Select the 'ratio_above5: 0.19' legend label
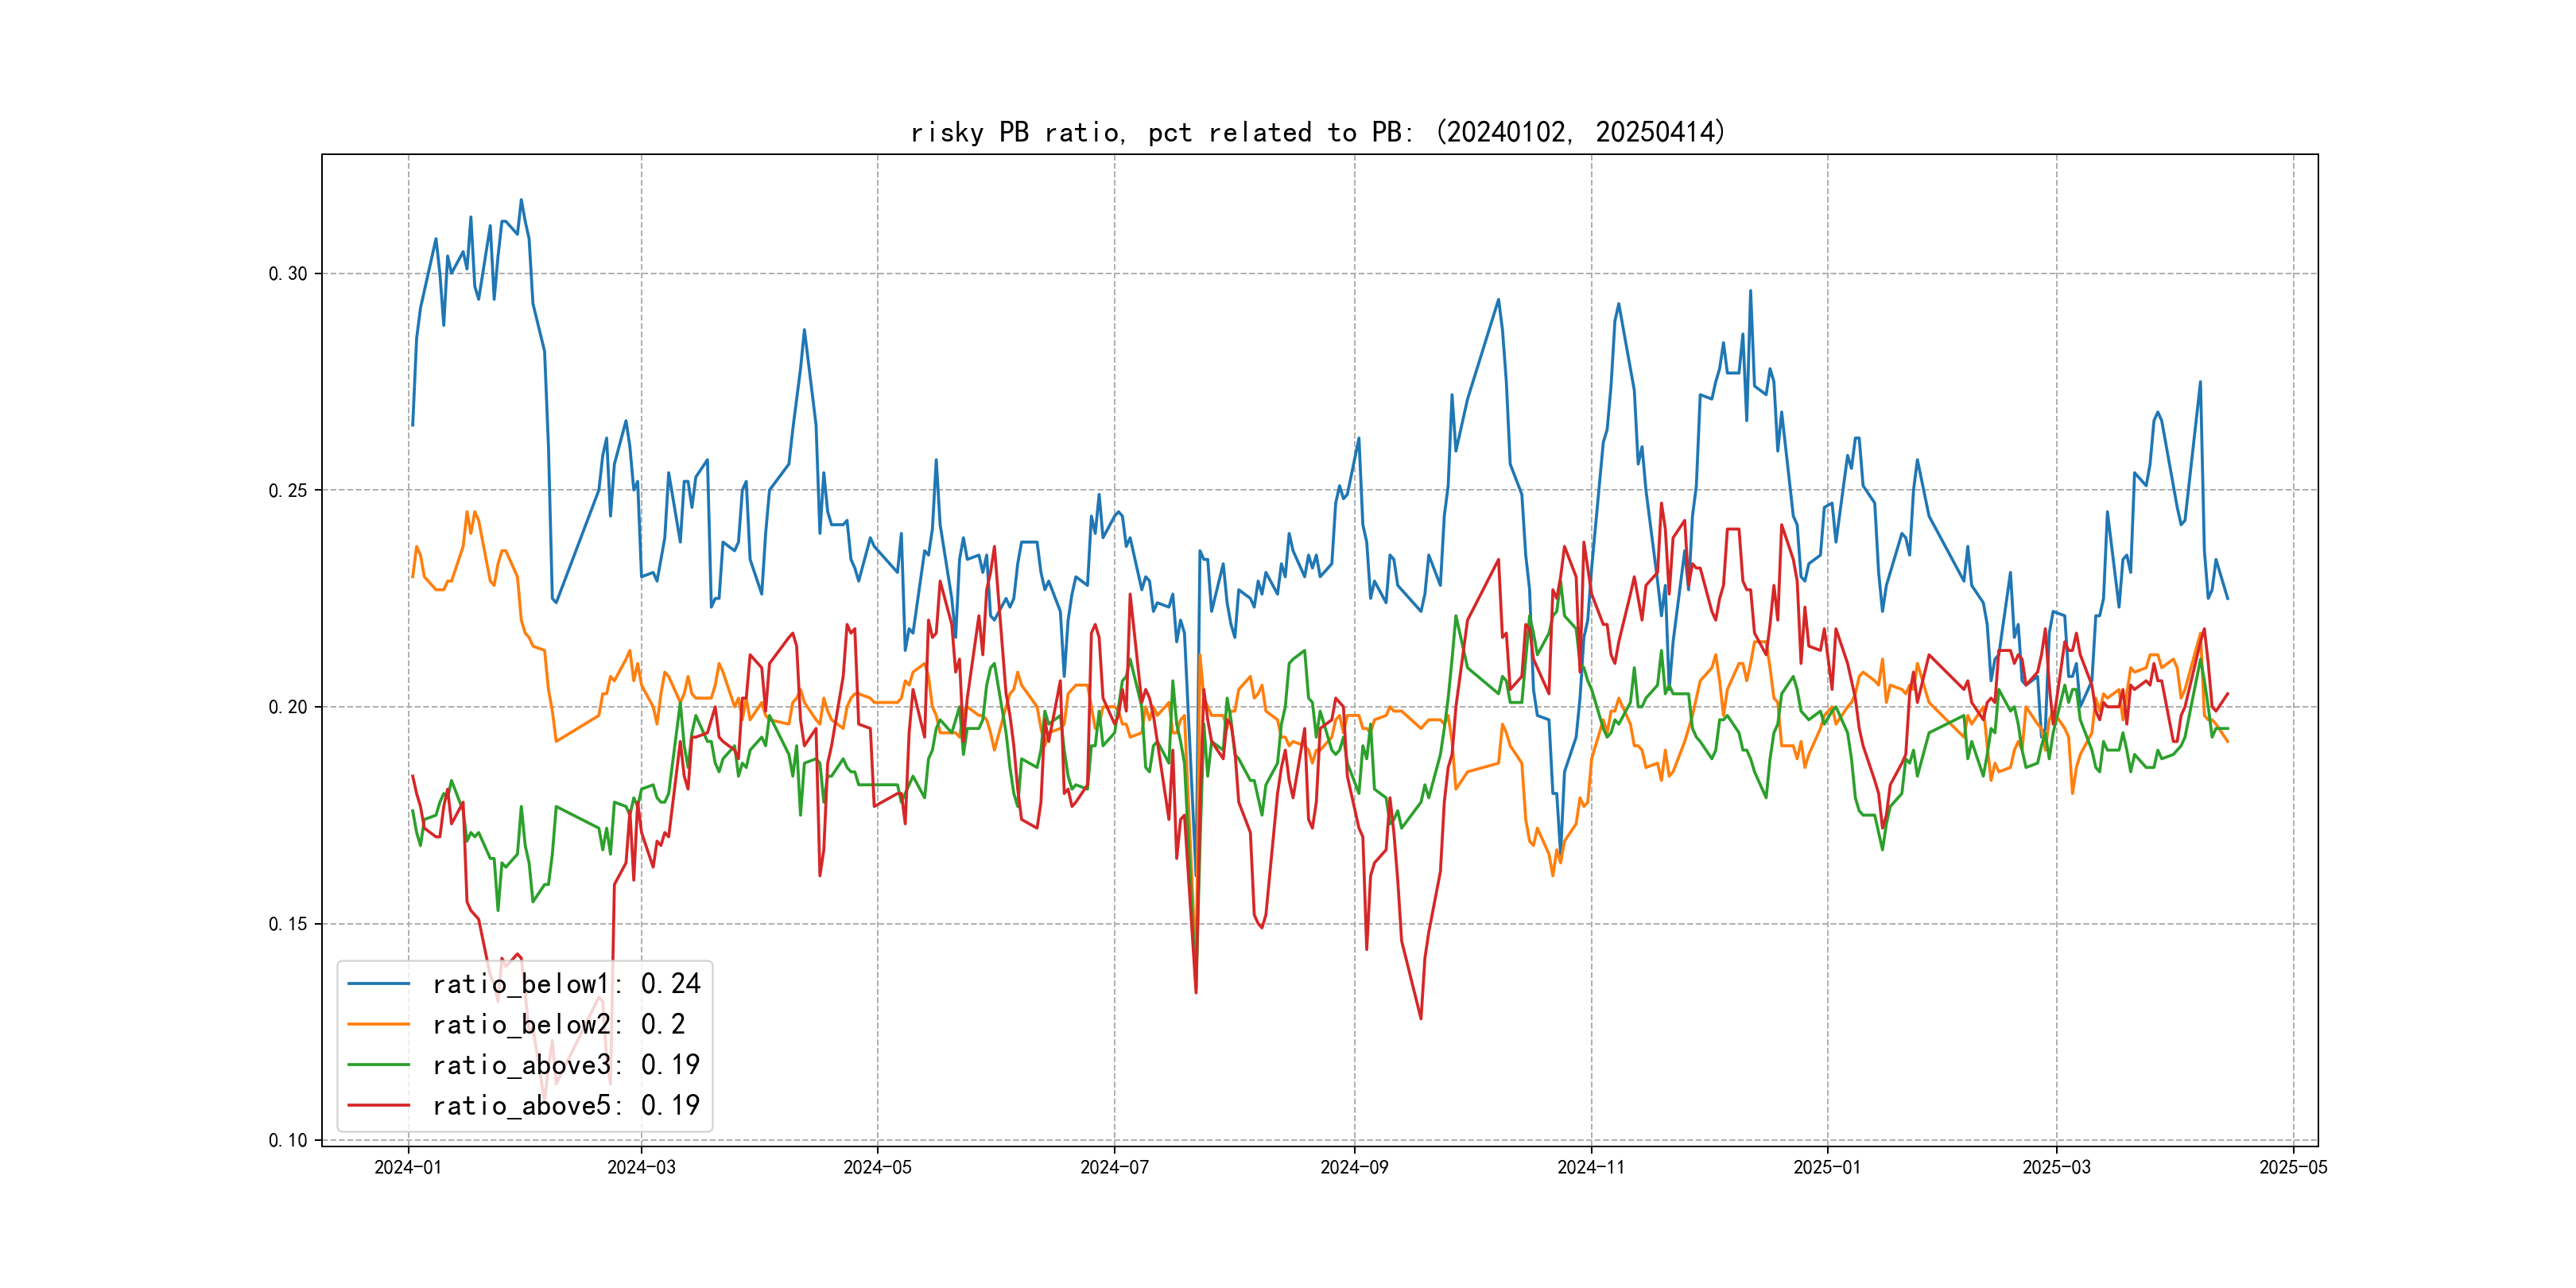2576x1288 pixels. pos(566,1105)
